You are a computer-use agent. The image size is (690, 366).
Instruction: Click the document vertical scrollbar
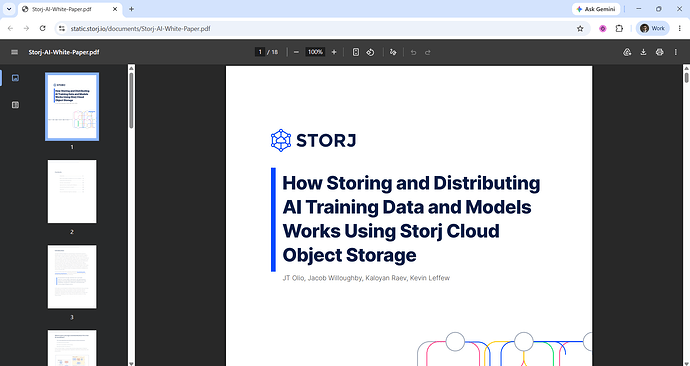[x=686, y=78]
